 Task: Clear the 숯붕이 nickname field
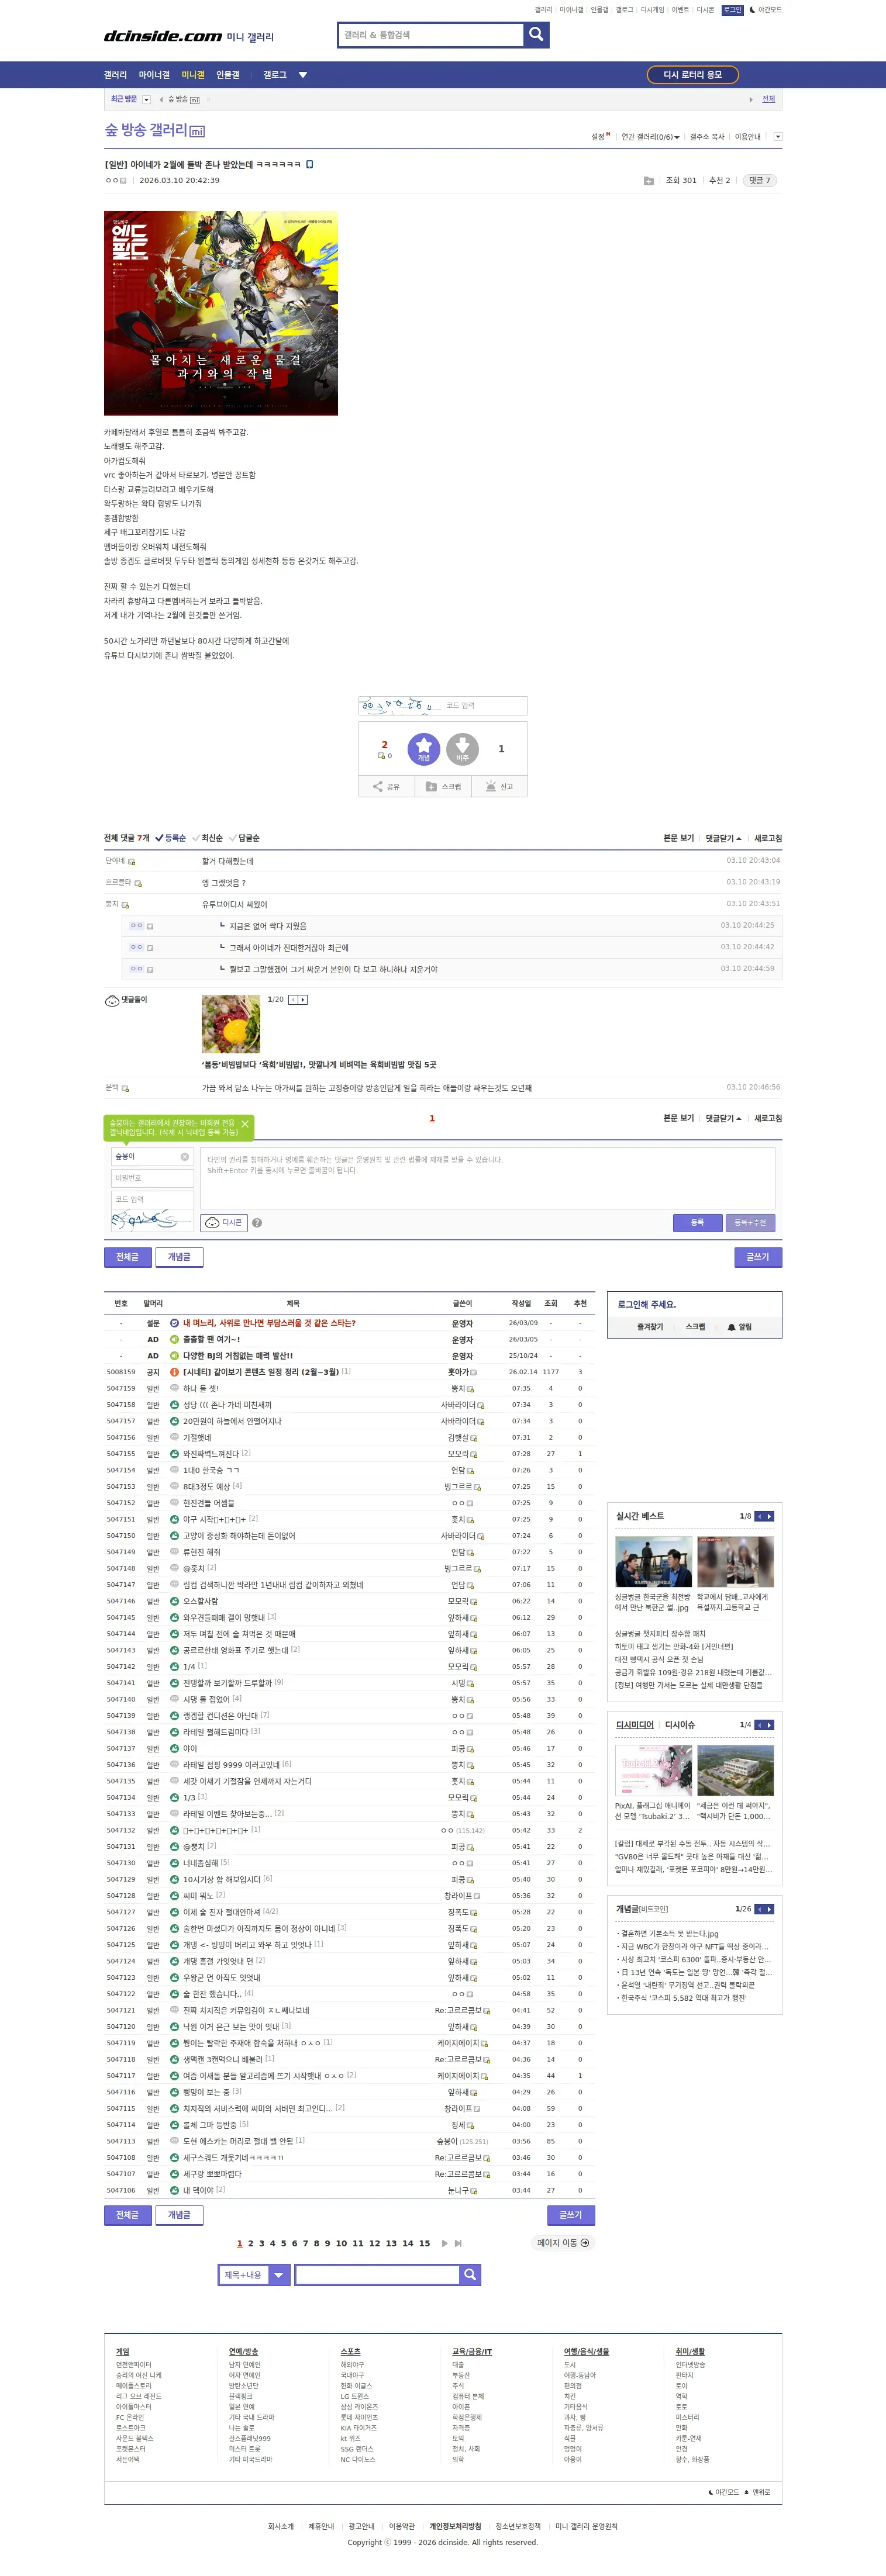[184, 1157]
